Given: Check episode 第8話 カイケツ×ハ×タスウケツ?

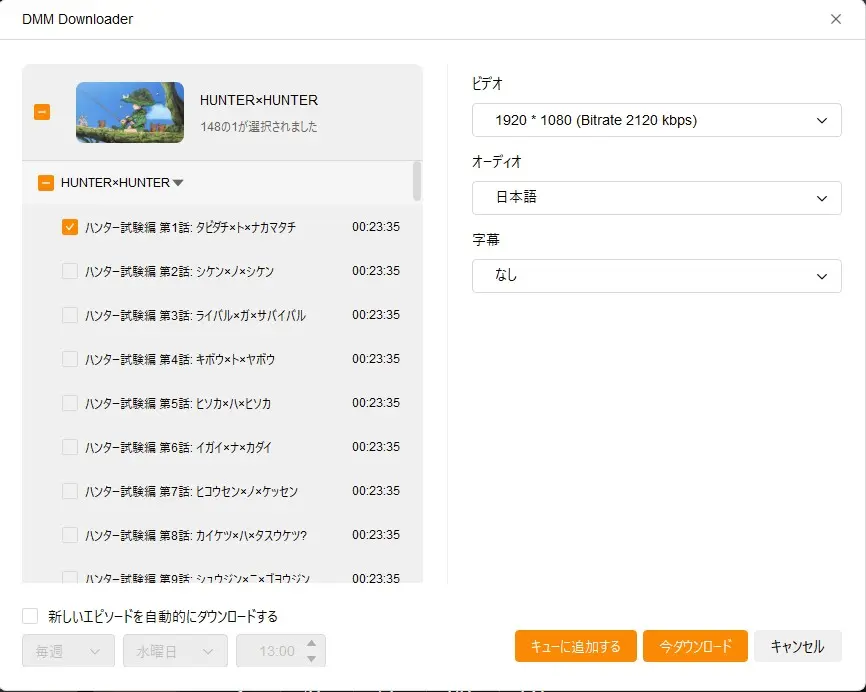Looking at the screenshot, I should coord(70,535).
